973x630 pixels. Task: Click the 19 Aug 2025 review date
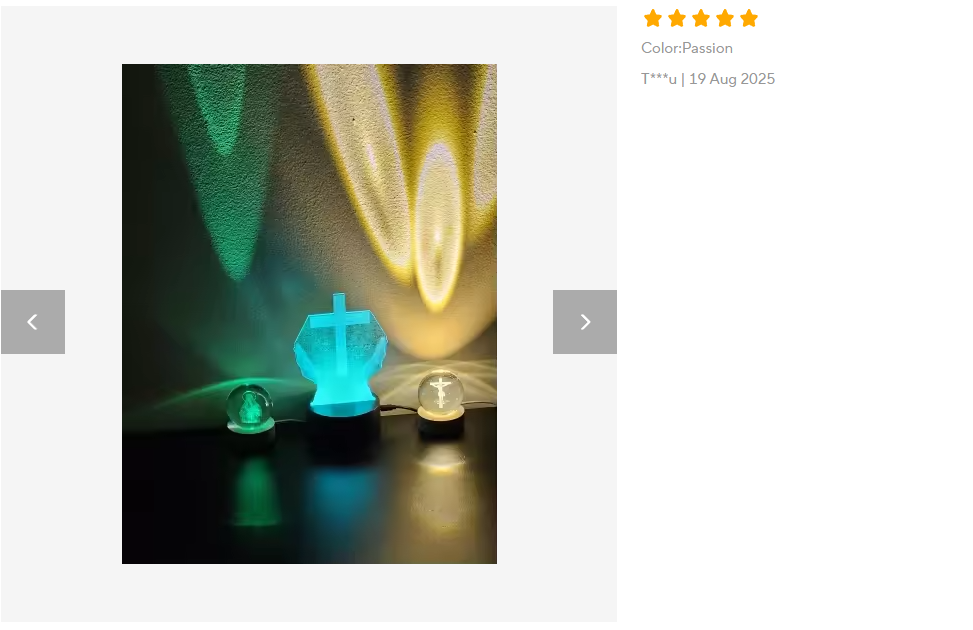click(x=732, y=79)
